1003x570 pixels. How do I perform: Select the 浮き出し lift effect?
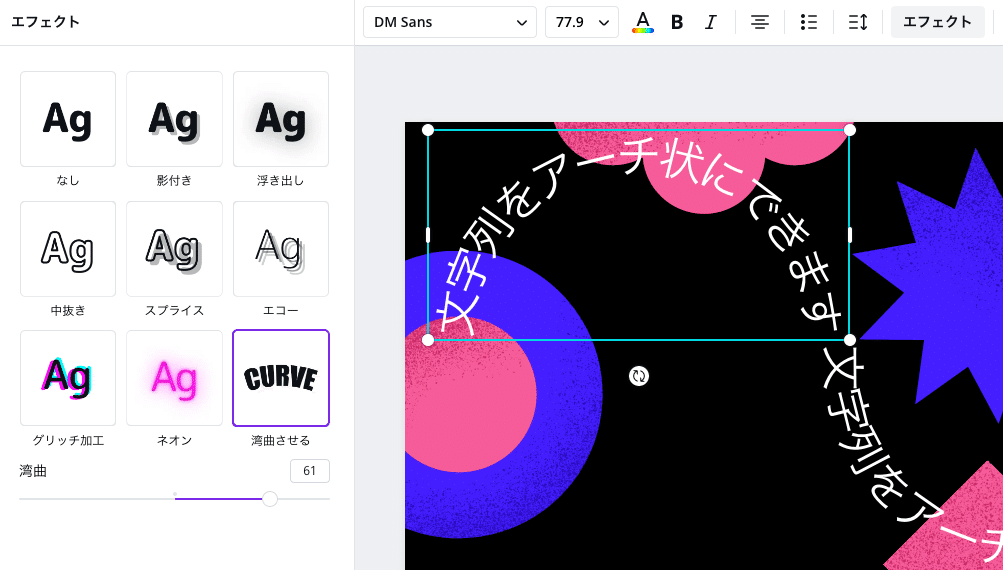tap(281, 119)
